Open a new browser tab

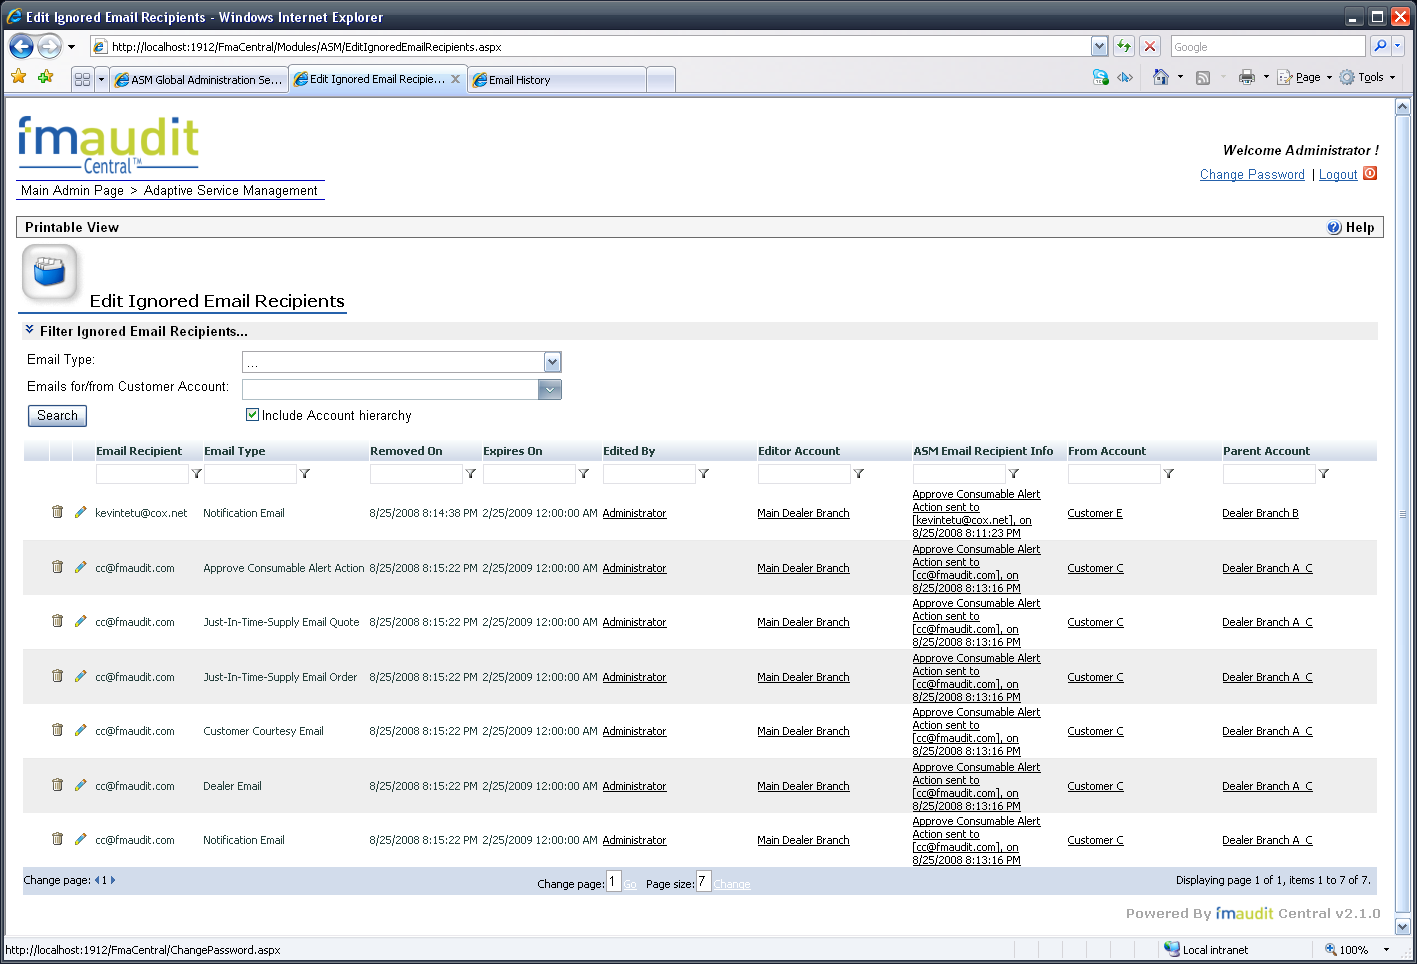(661, 80)
